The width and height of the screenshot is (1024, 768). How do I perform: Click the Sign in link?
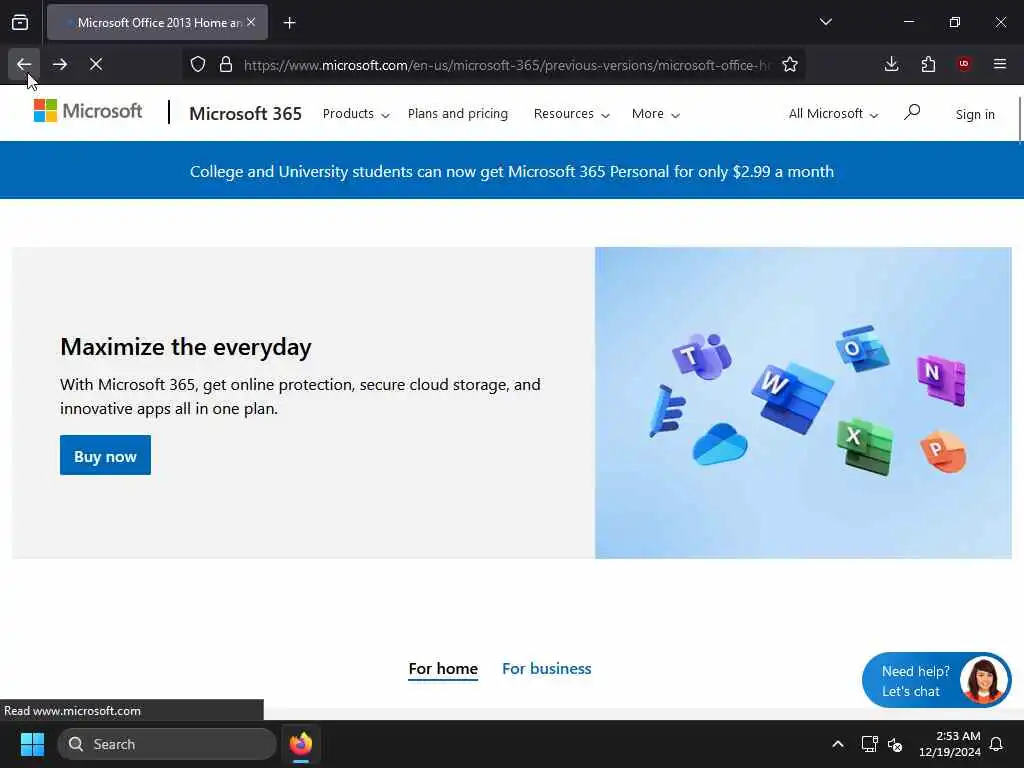tap(975, 114)
